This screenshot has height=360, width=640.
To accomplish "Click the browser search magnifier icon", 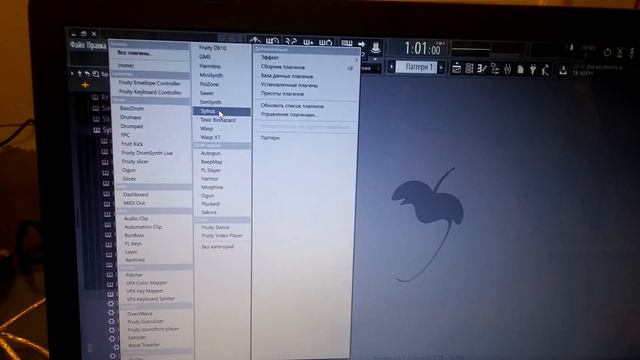I will 96,74.
